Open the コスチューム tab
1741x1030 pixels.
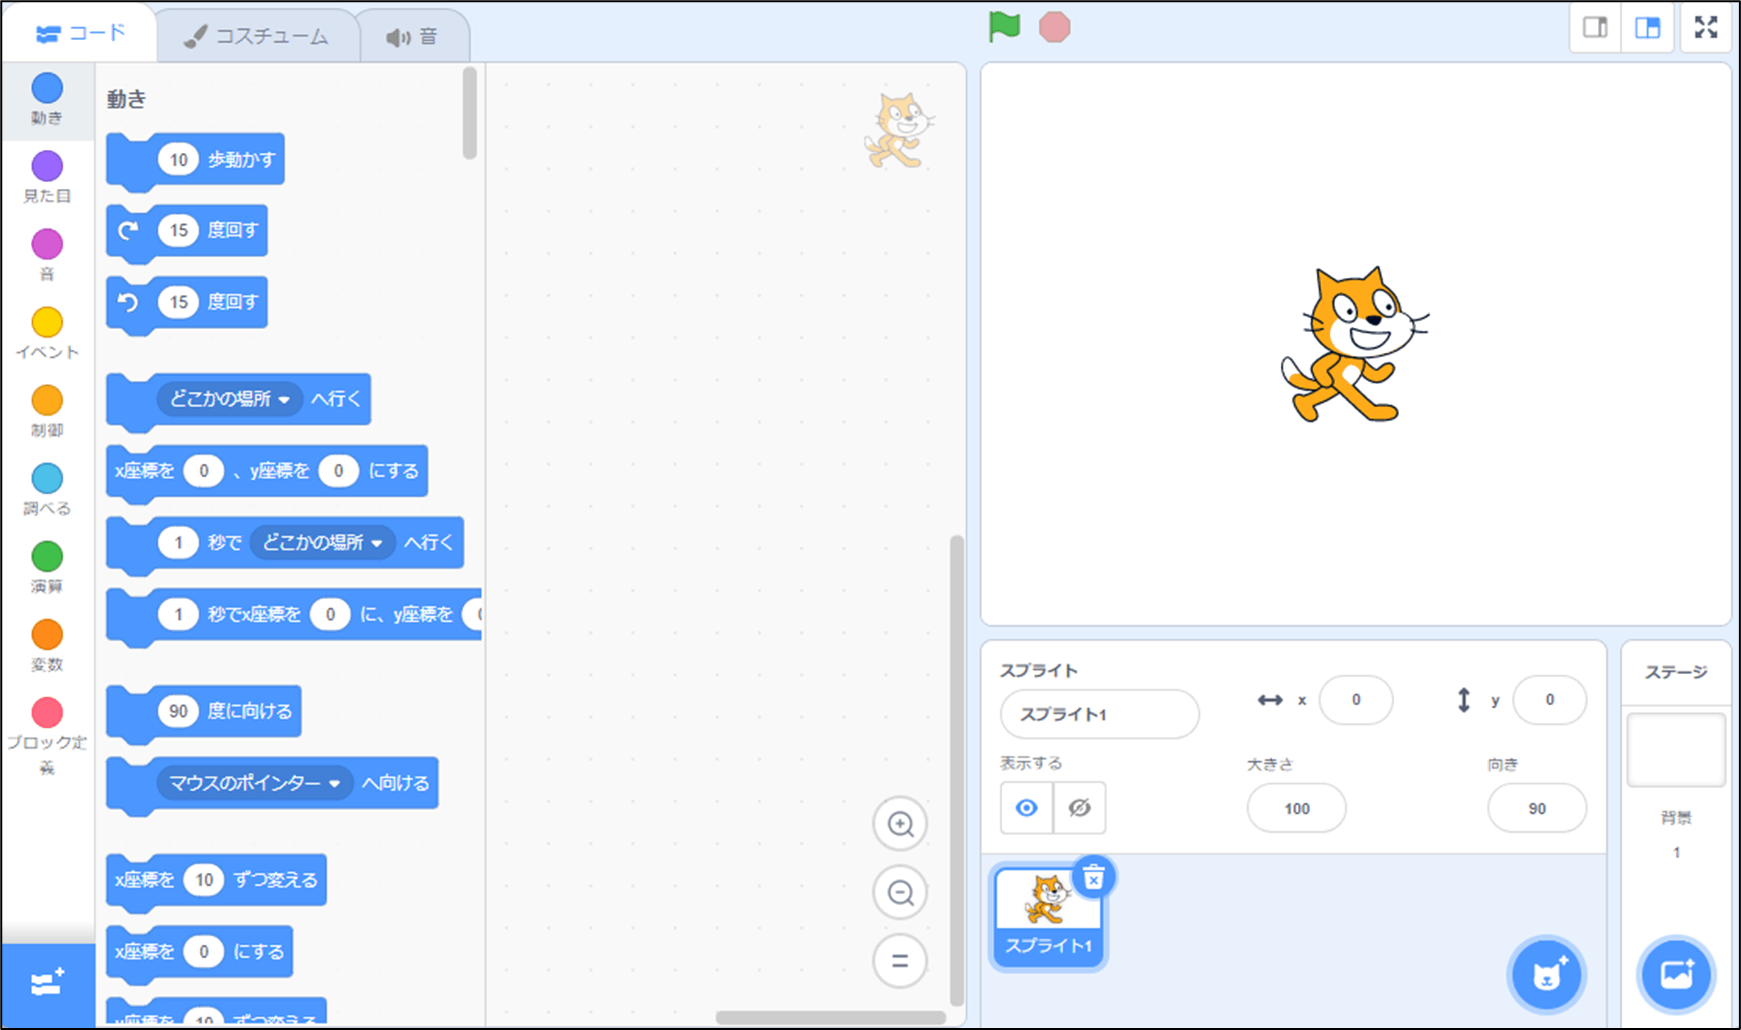click(257, 37)
